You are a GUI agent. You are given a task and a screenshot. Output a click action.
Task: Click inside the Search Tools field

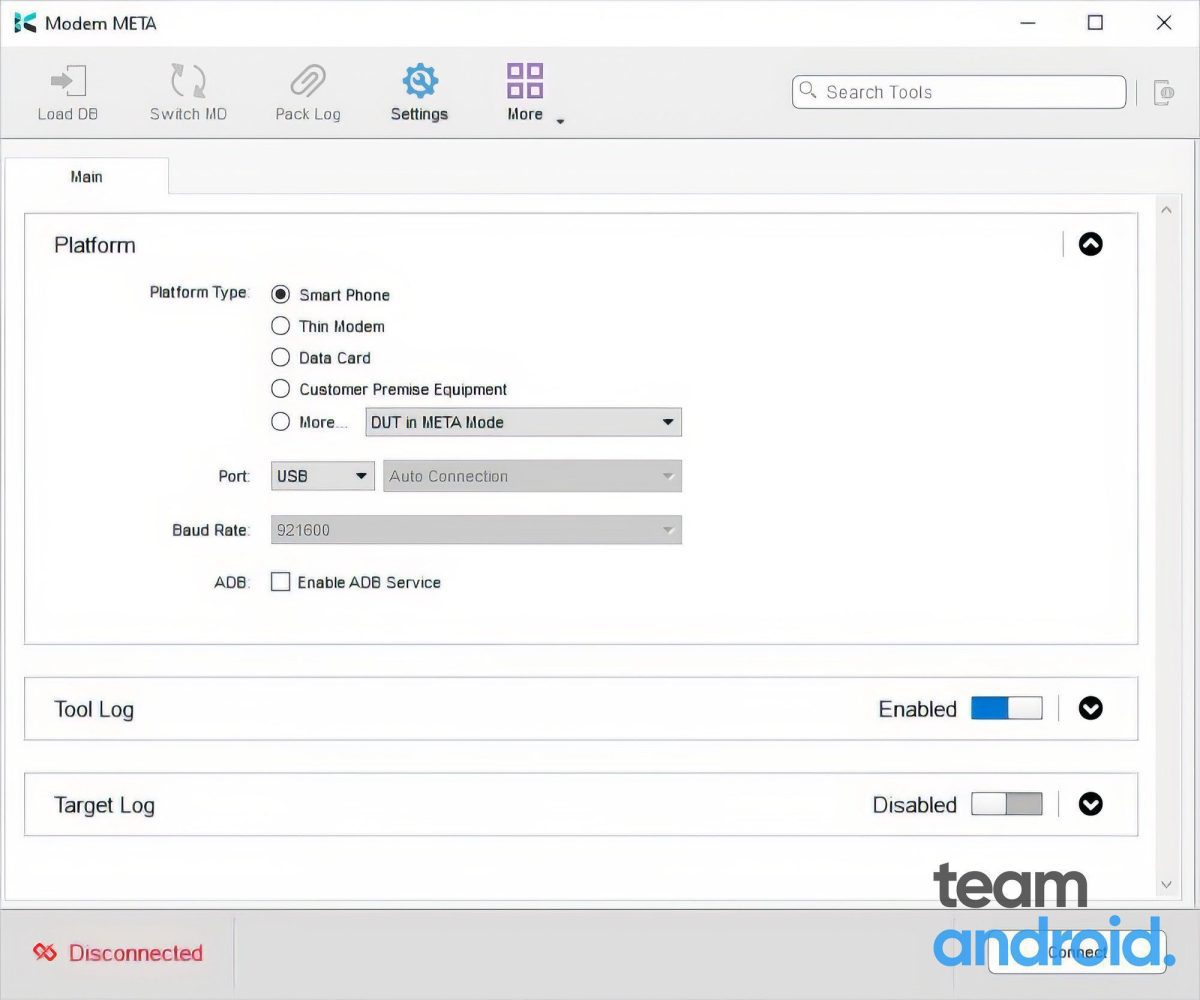[957, 92]
